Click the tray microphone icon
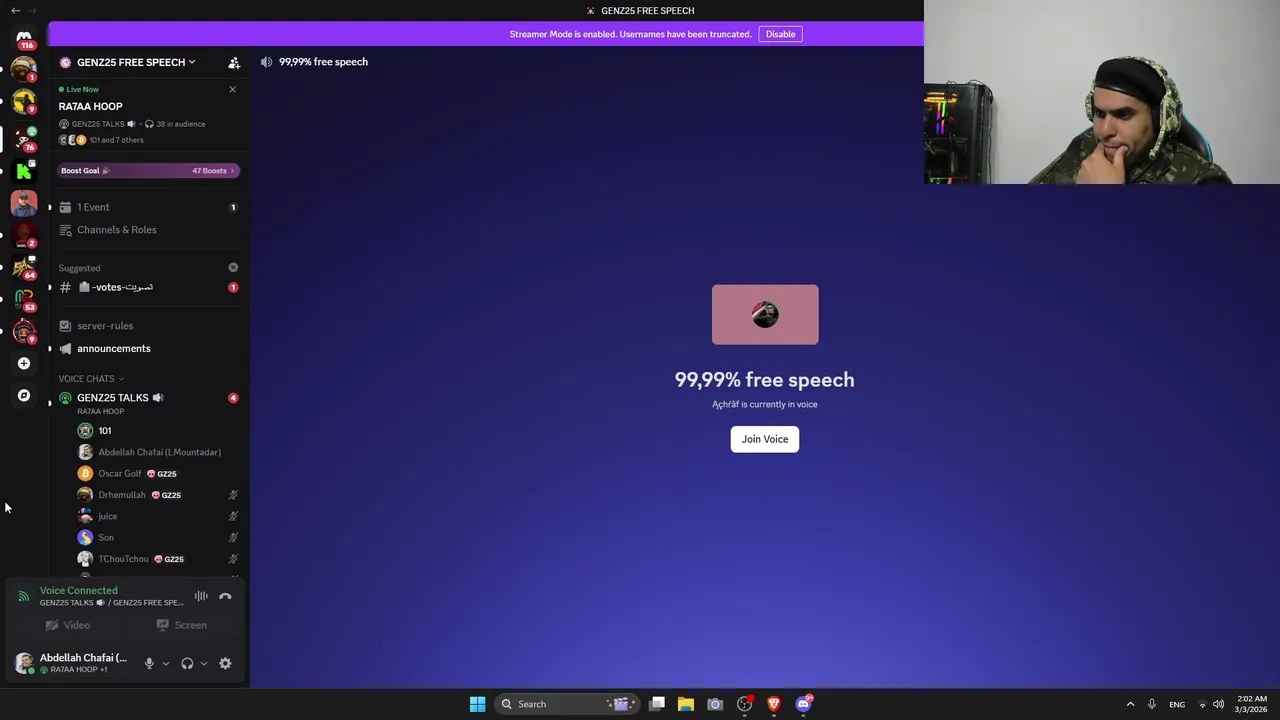Screen dimensions: 1280x720 1152,704
